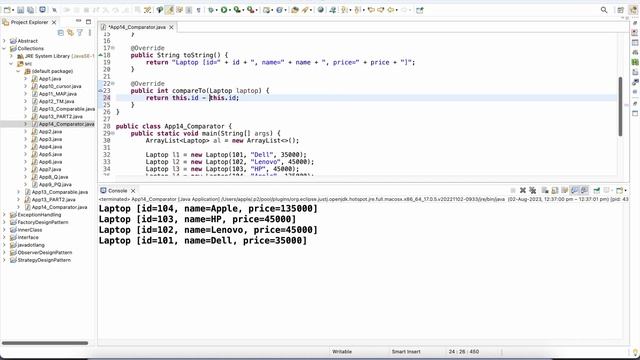
Task: Toggle Show Whitespace Characters icon
Action: click(198, 10)
